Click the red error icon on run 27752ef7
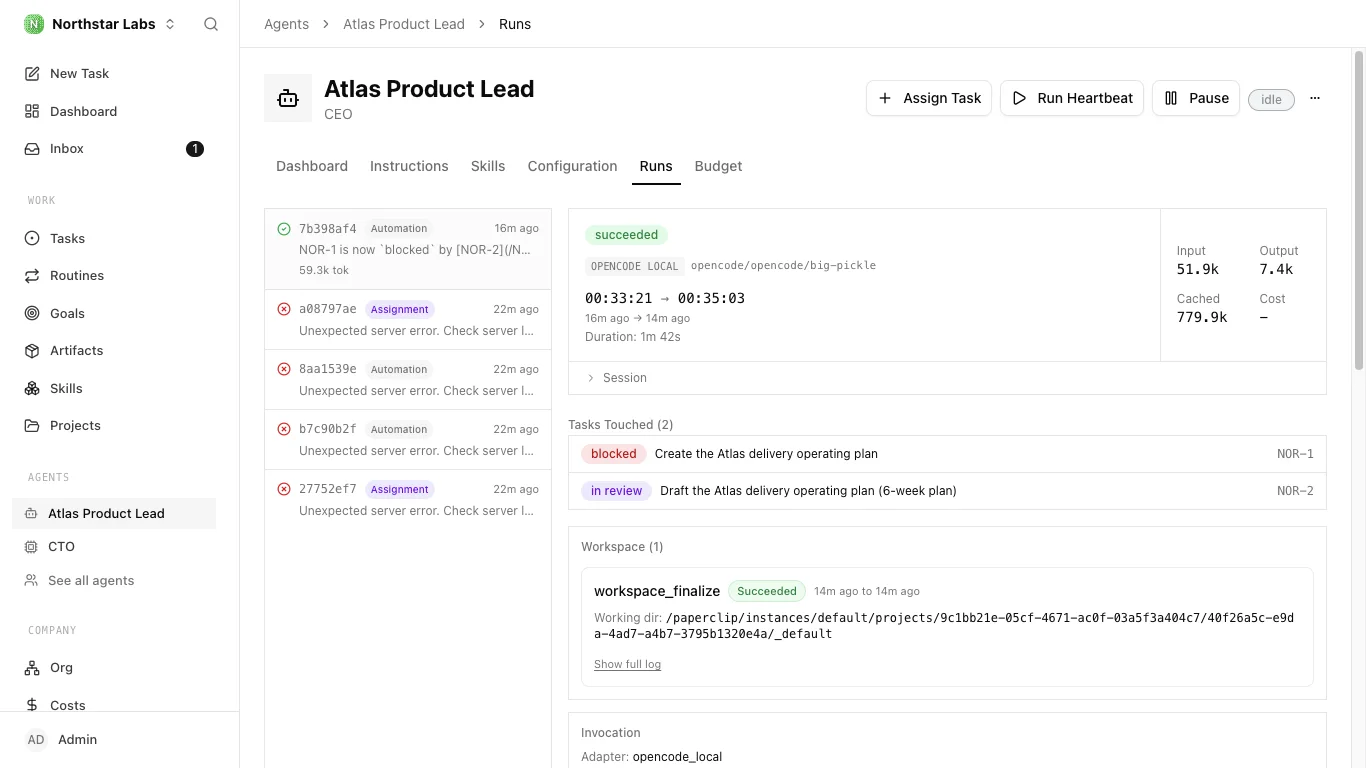 pos(284,489)
